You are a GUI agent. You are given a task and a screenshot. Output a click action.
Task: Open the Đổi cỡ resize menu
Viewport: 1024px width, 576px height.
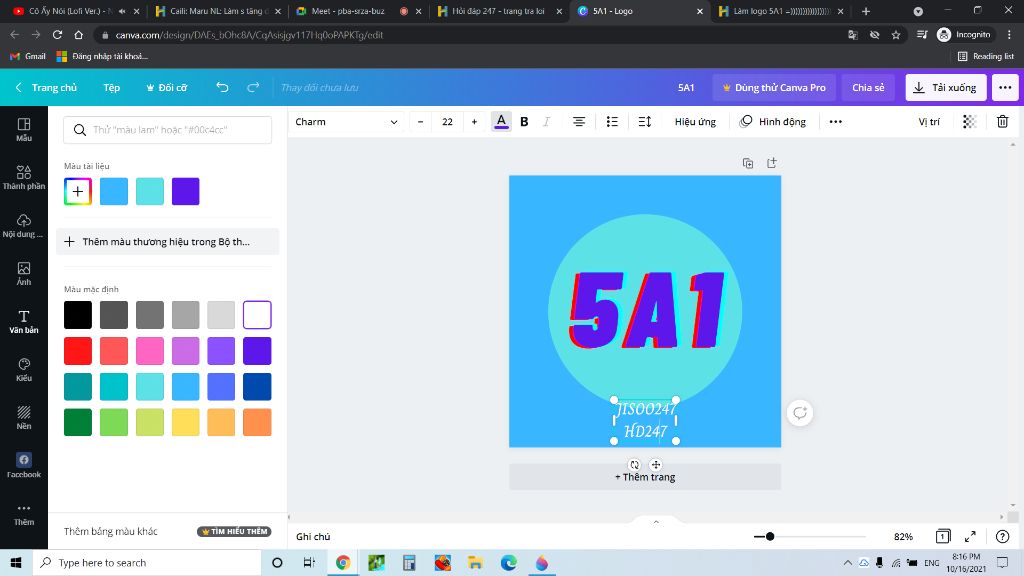(x=167, y=88)
